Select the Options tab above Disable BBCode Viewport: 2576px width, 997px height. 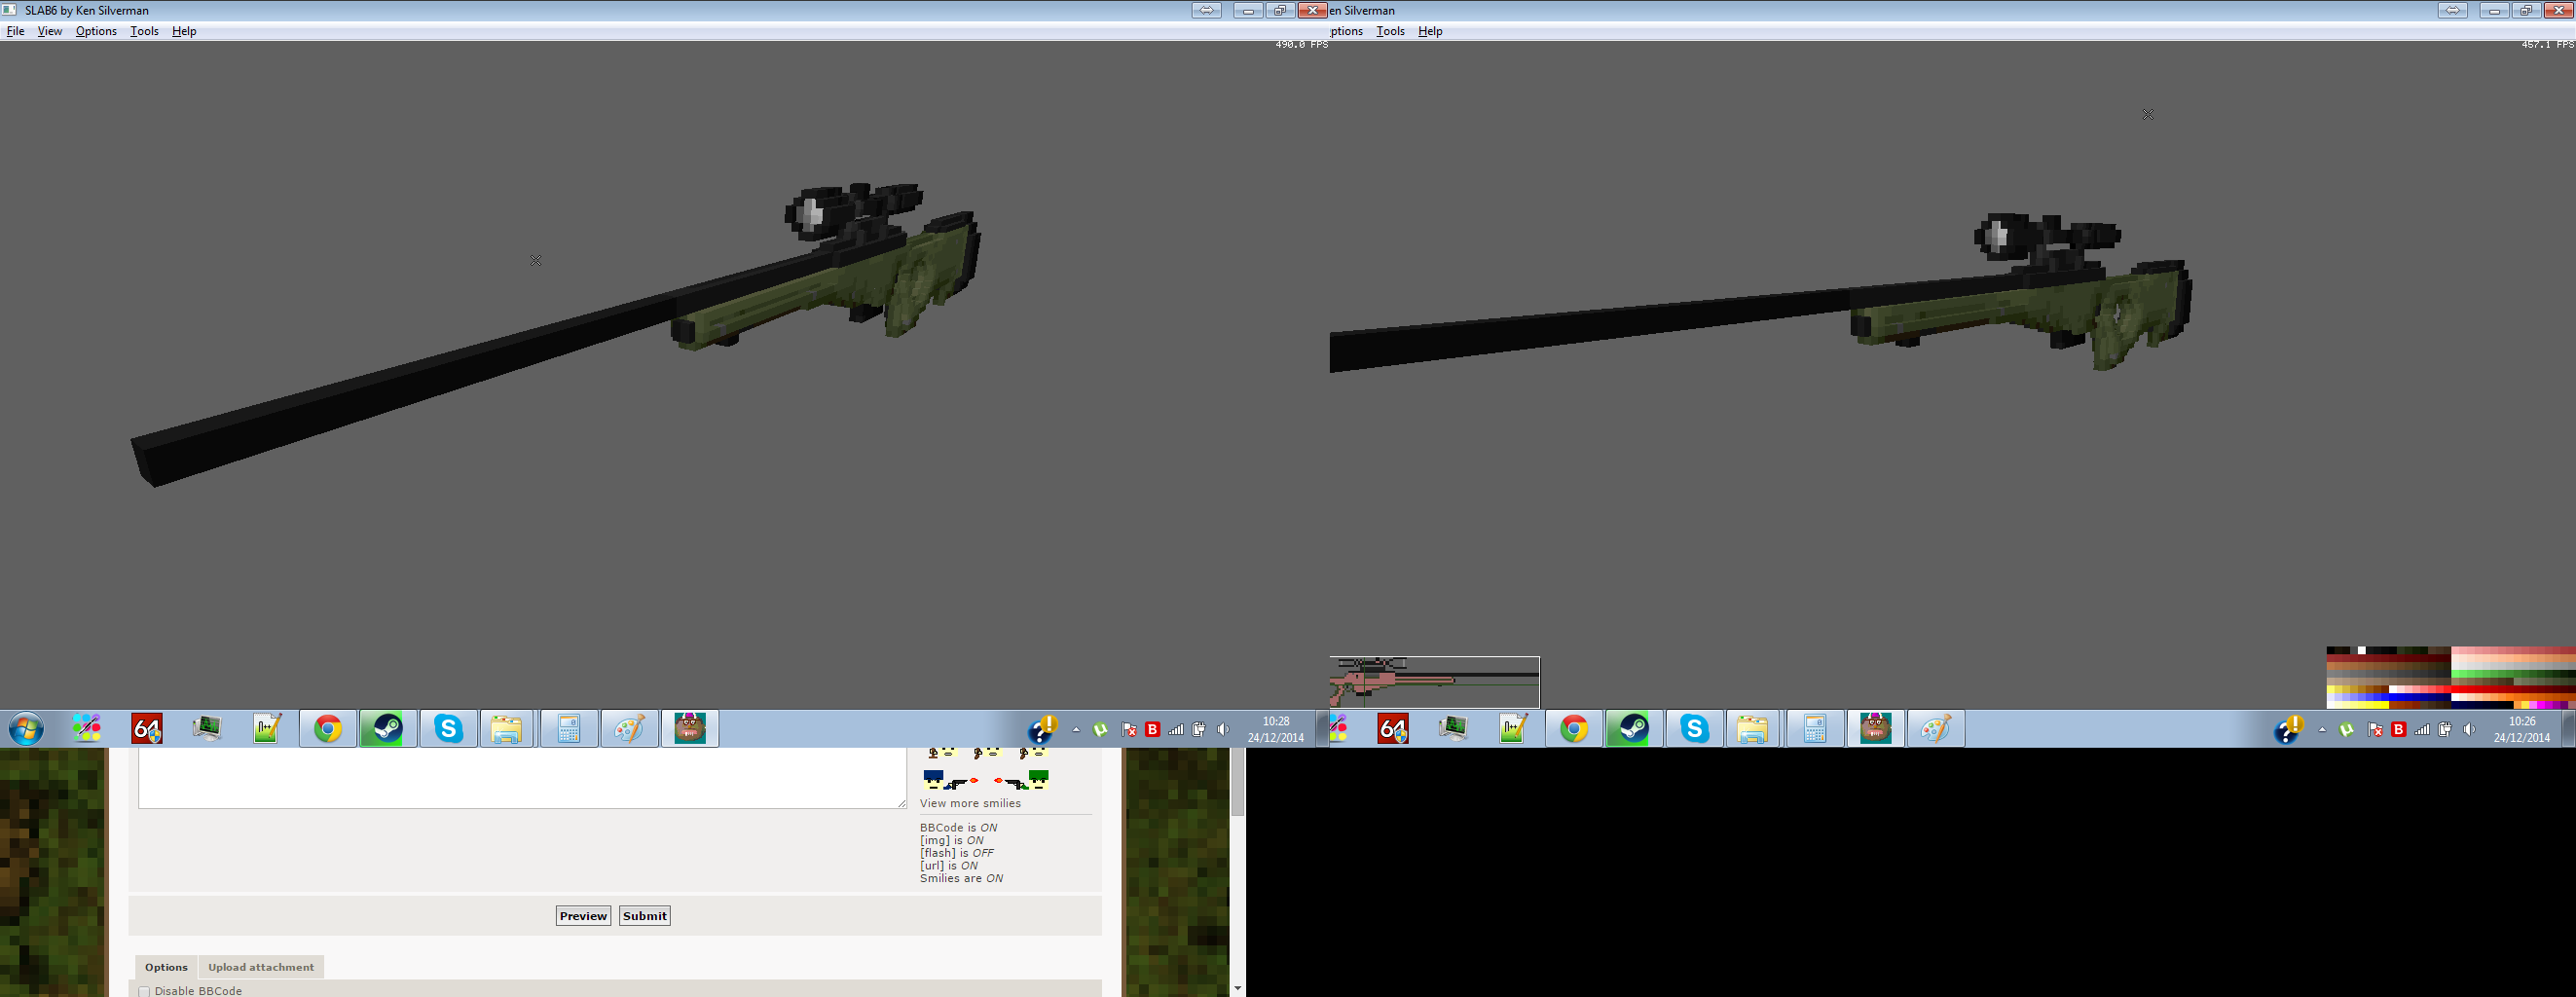165,967
